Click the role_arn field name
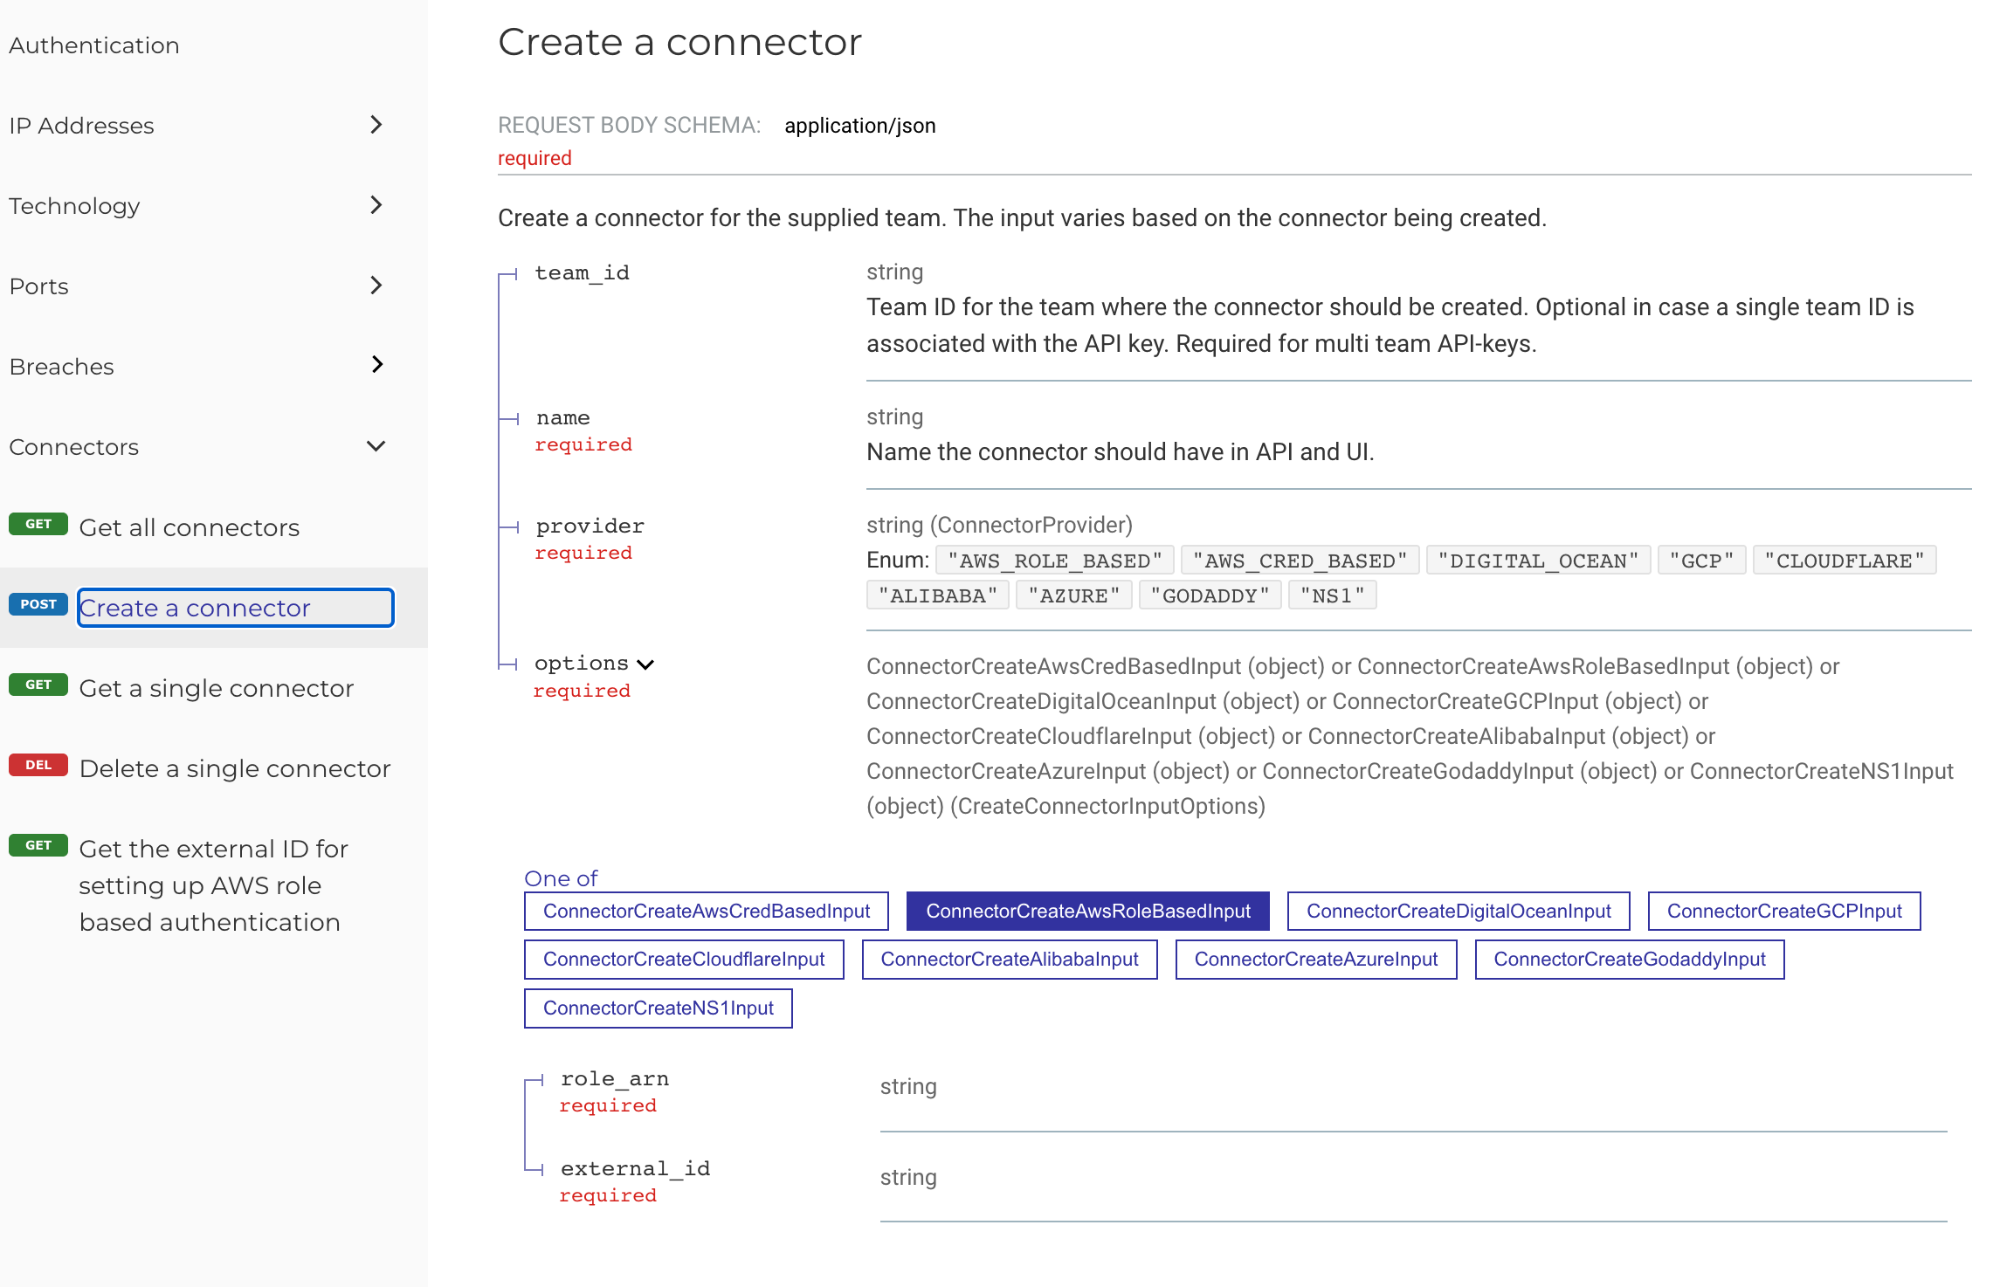 pos(615,1079)
